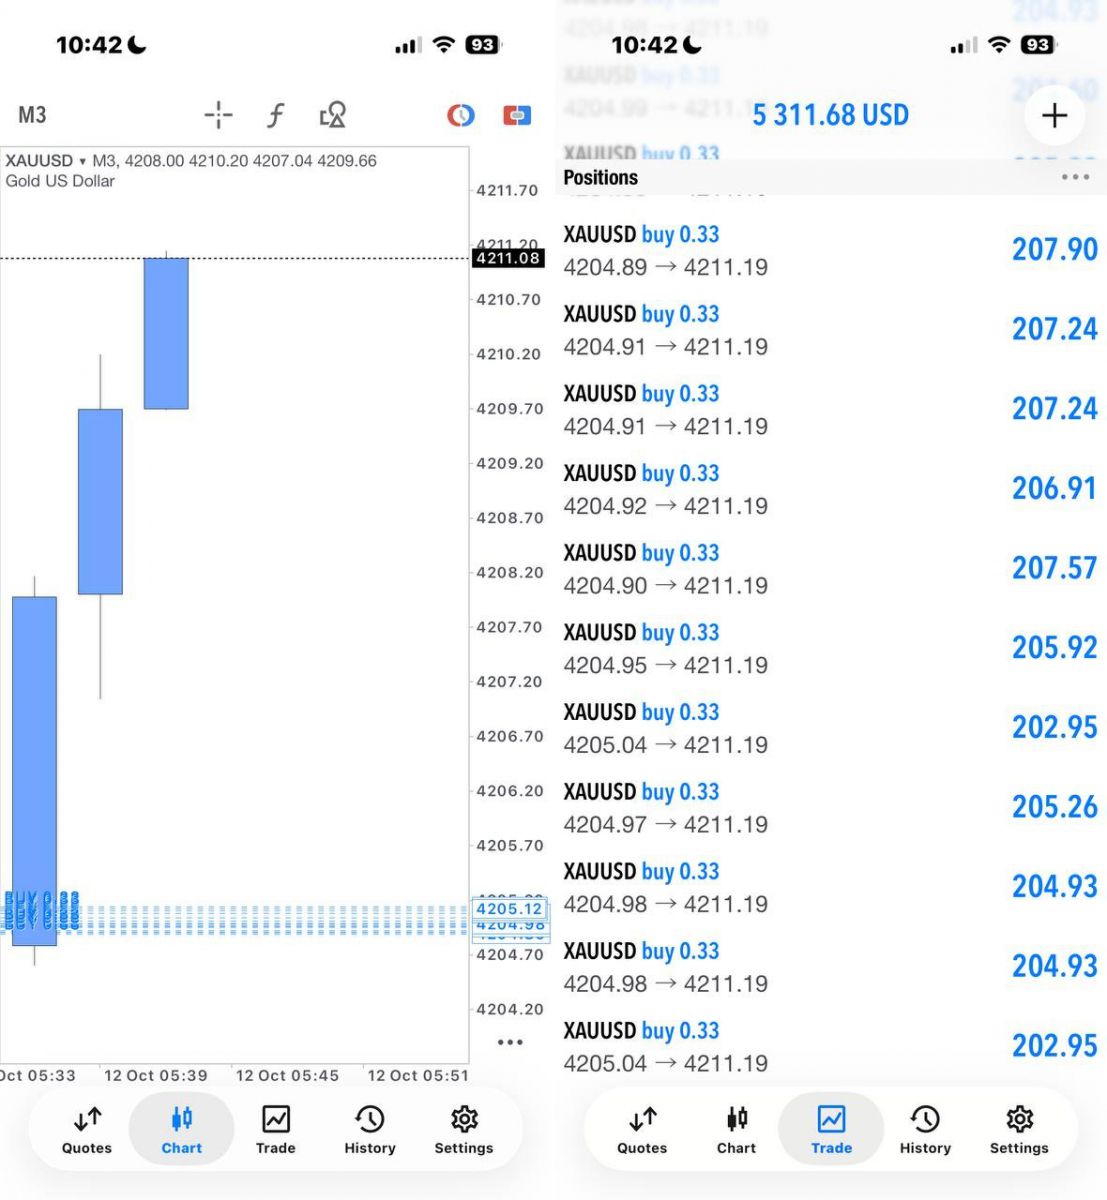Select the 207.57 profit value

pyautogui.click(x=1055, y=568)
